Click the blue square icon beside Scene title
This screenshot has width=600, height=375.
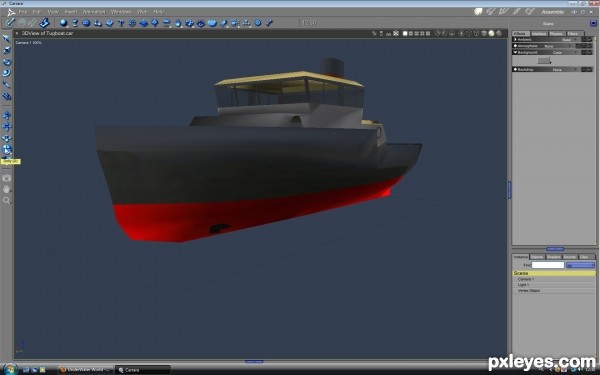coord(593,24)
